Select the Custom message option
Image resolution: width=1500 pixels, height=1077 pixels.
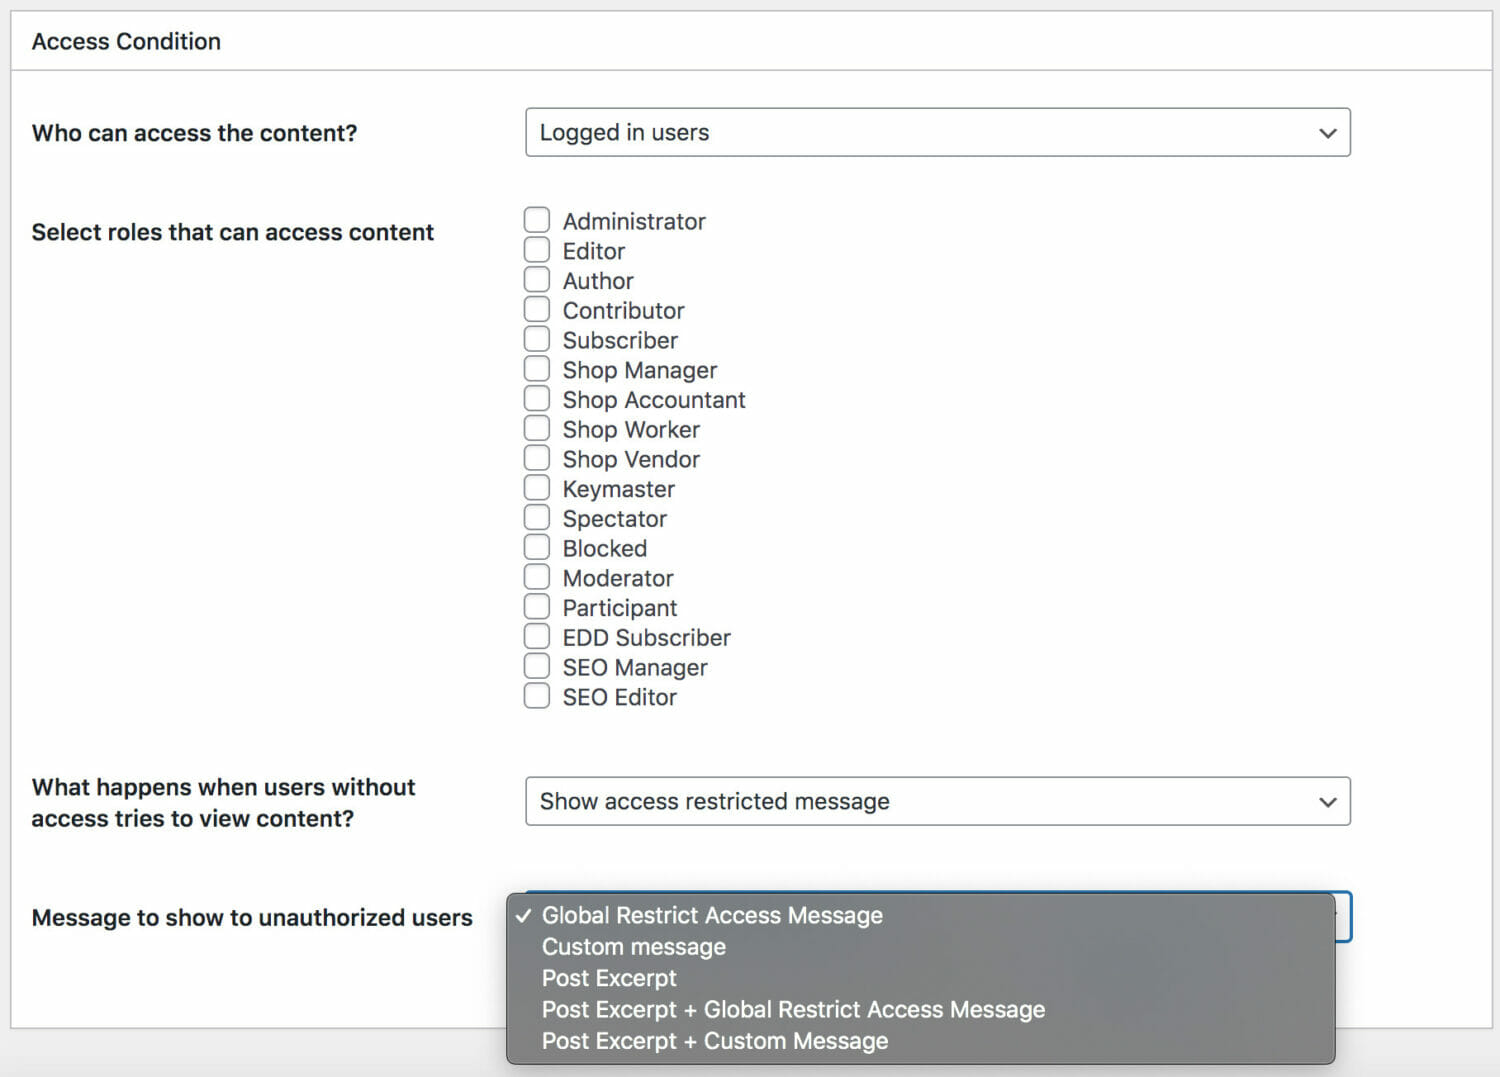click(921, 947)
